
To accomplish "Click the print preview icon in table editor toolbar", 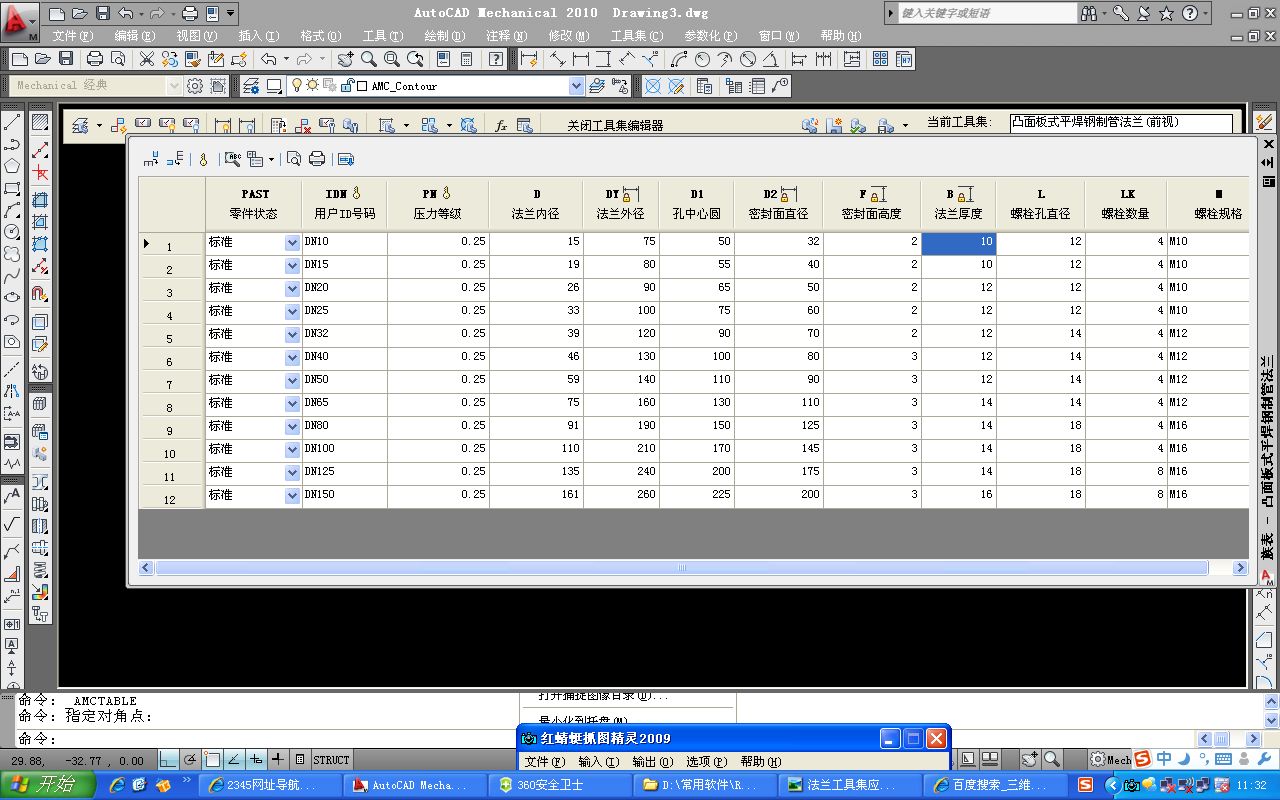I will 294,159.
